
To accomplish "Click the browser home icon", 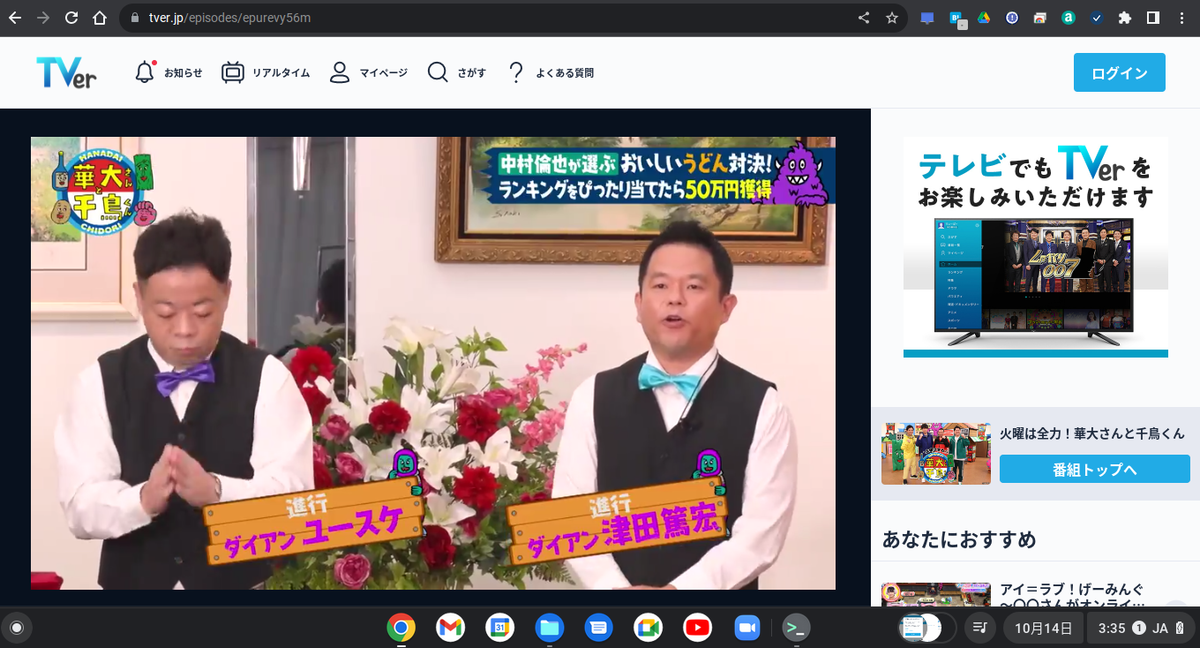I will 99,18.
